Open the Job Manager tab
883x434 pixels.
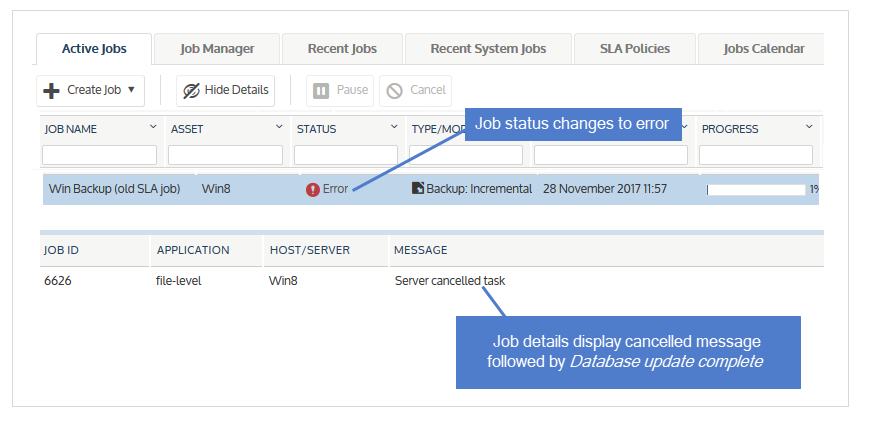coord(217,49)
